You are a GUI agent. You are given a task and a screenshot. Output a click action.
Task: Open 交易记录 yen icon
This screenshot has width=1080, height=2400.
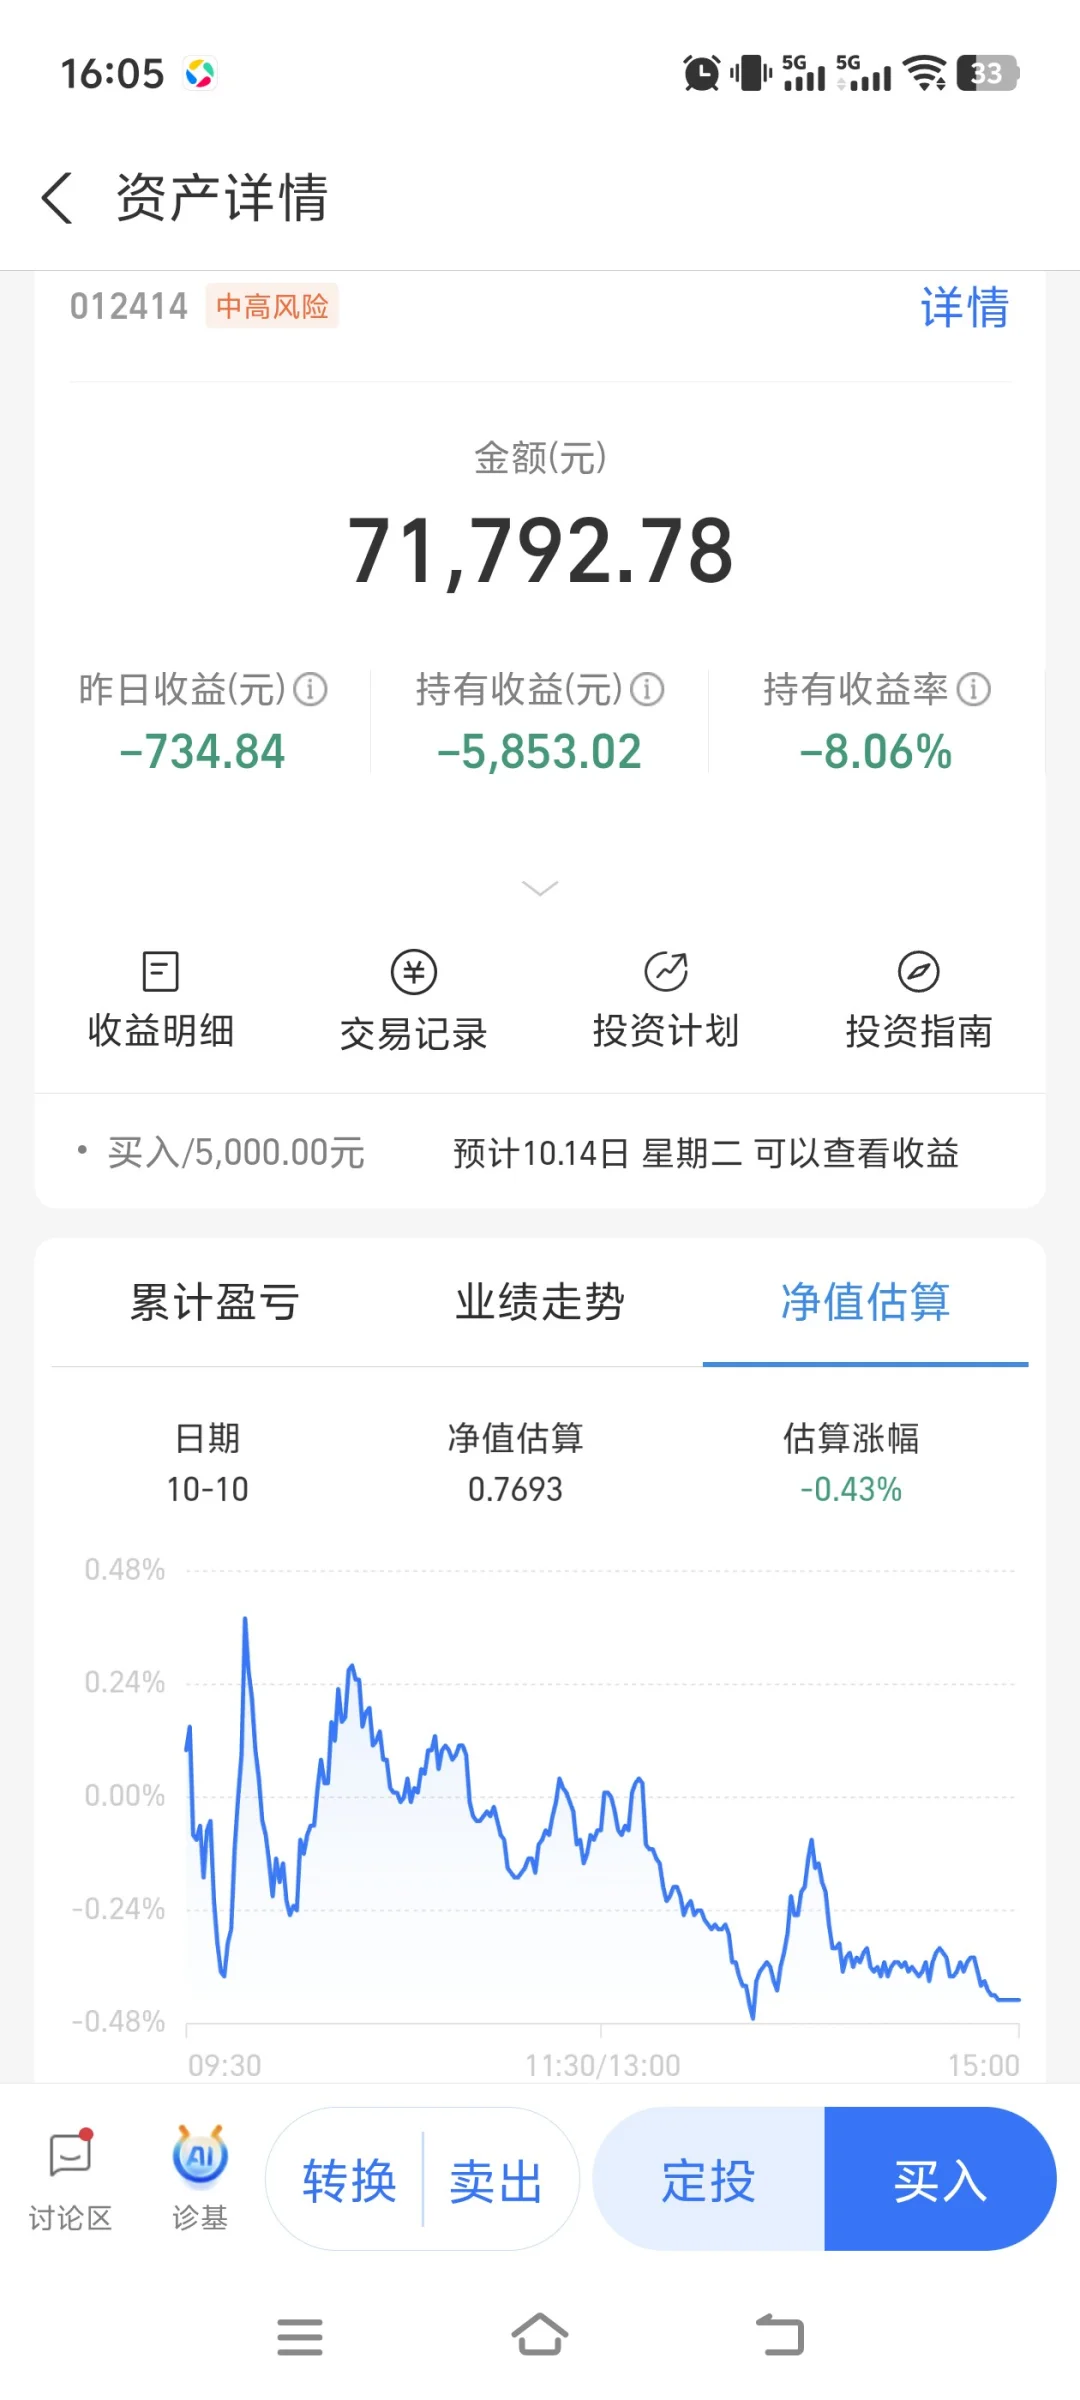pos(413,971)
